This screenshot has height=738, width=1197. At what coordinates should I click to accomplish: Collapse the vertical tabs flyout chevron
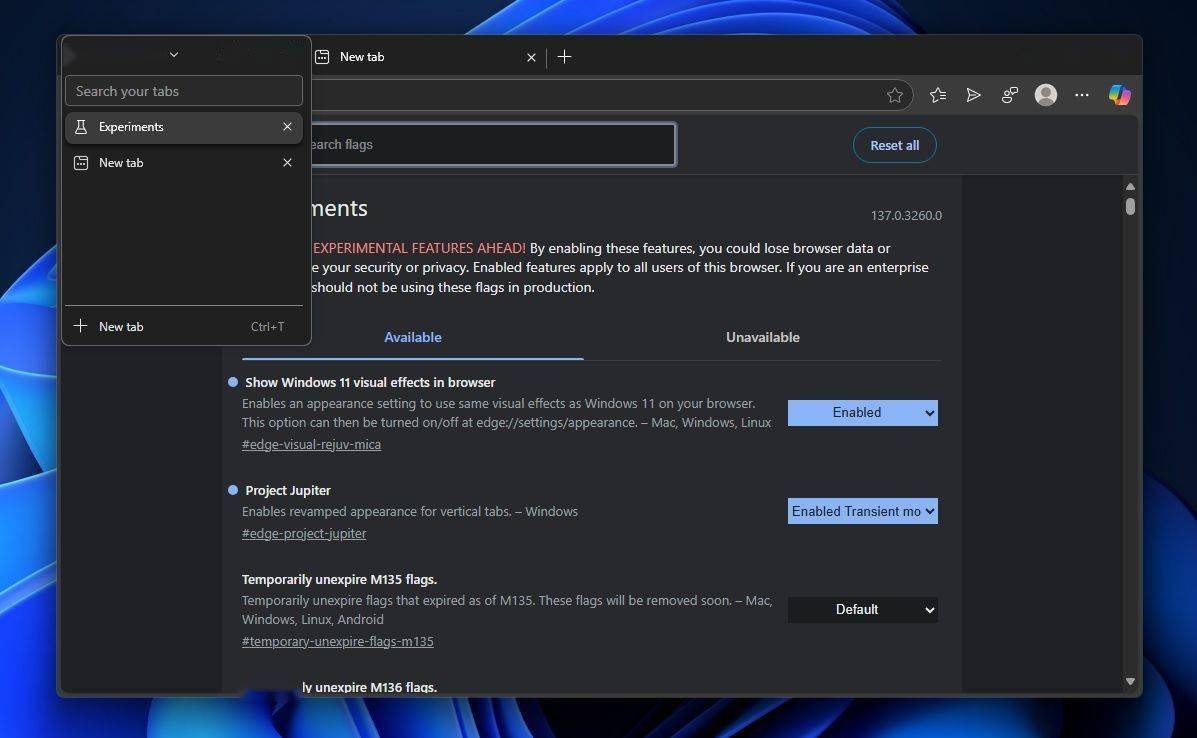click(x=174, y=54)
